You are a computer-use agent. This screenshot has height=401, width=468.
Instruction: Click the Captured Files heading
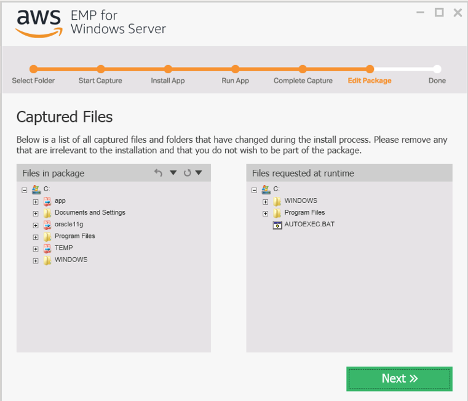[64, 117]
